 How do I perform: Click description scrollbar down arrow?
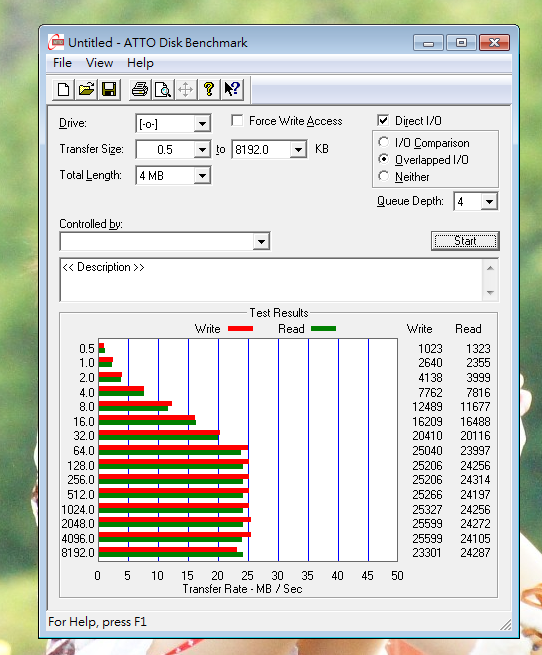tap(490, 292)
